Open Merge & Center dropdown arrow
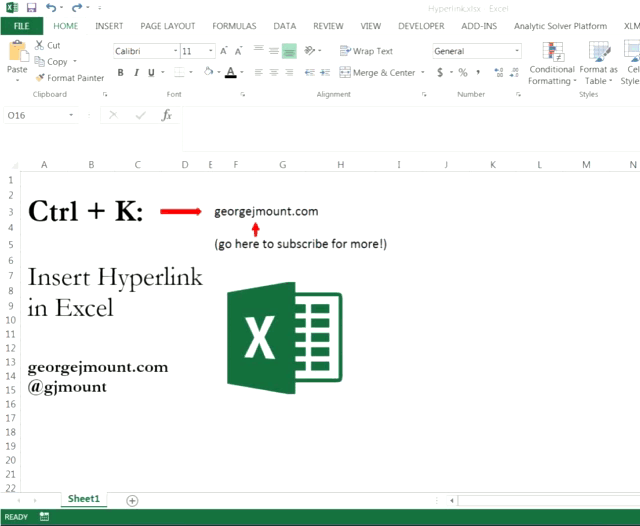The width and height of the screenshot is (640, 526). 423,73
